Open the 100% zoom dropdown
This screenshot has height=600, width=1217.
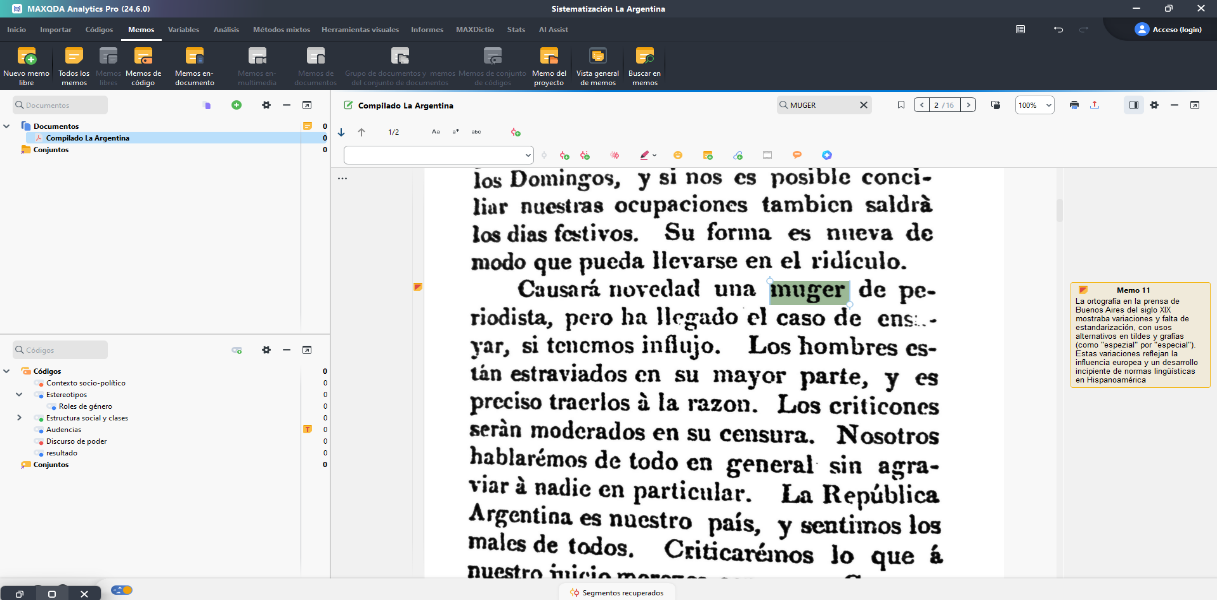tap(1035, 105)
